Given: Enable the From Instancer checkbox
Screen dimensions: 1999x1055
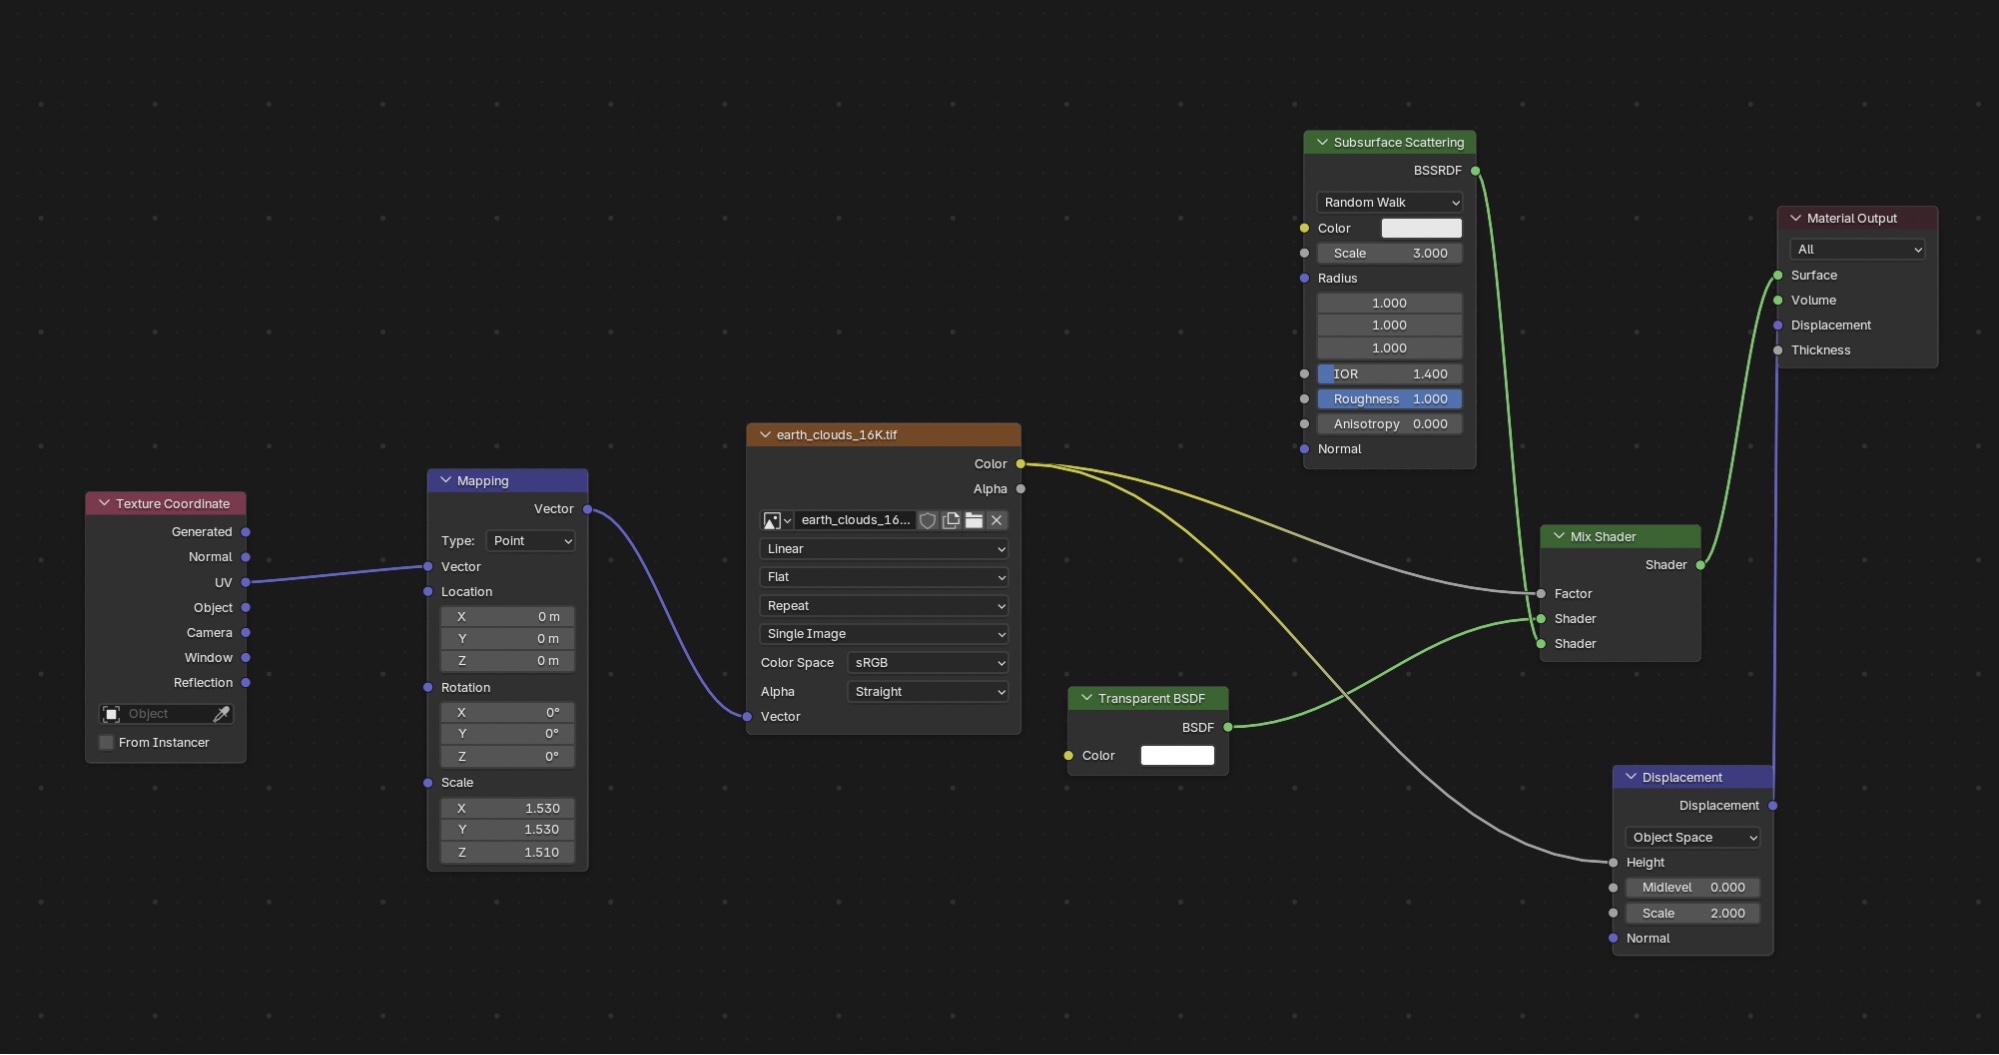Looking at the screenshot, I should tap(106, 743).
